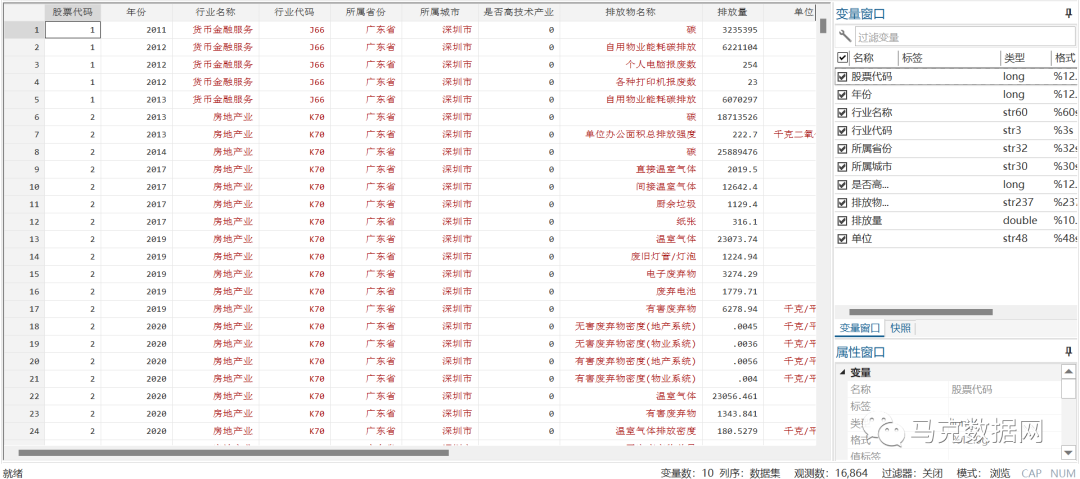Select the 是否高技术产业 column header

[x=519, y=12]
